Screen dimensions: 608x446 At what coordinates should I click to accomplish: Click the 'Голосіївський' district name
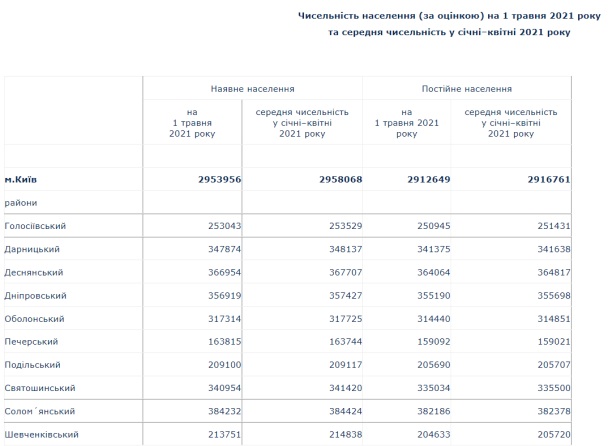coord(35,226)
